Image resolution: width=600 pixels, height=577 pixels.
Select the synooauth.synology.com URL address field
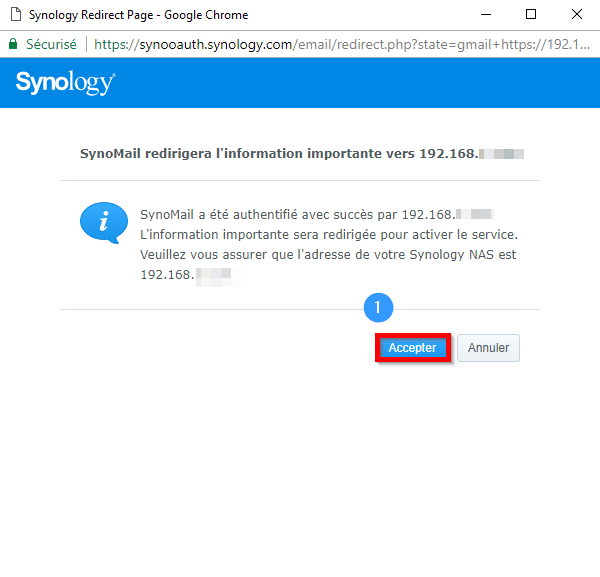[342, 44]
